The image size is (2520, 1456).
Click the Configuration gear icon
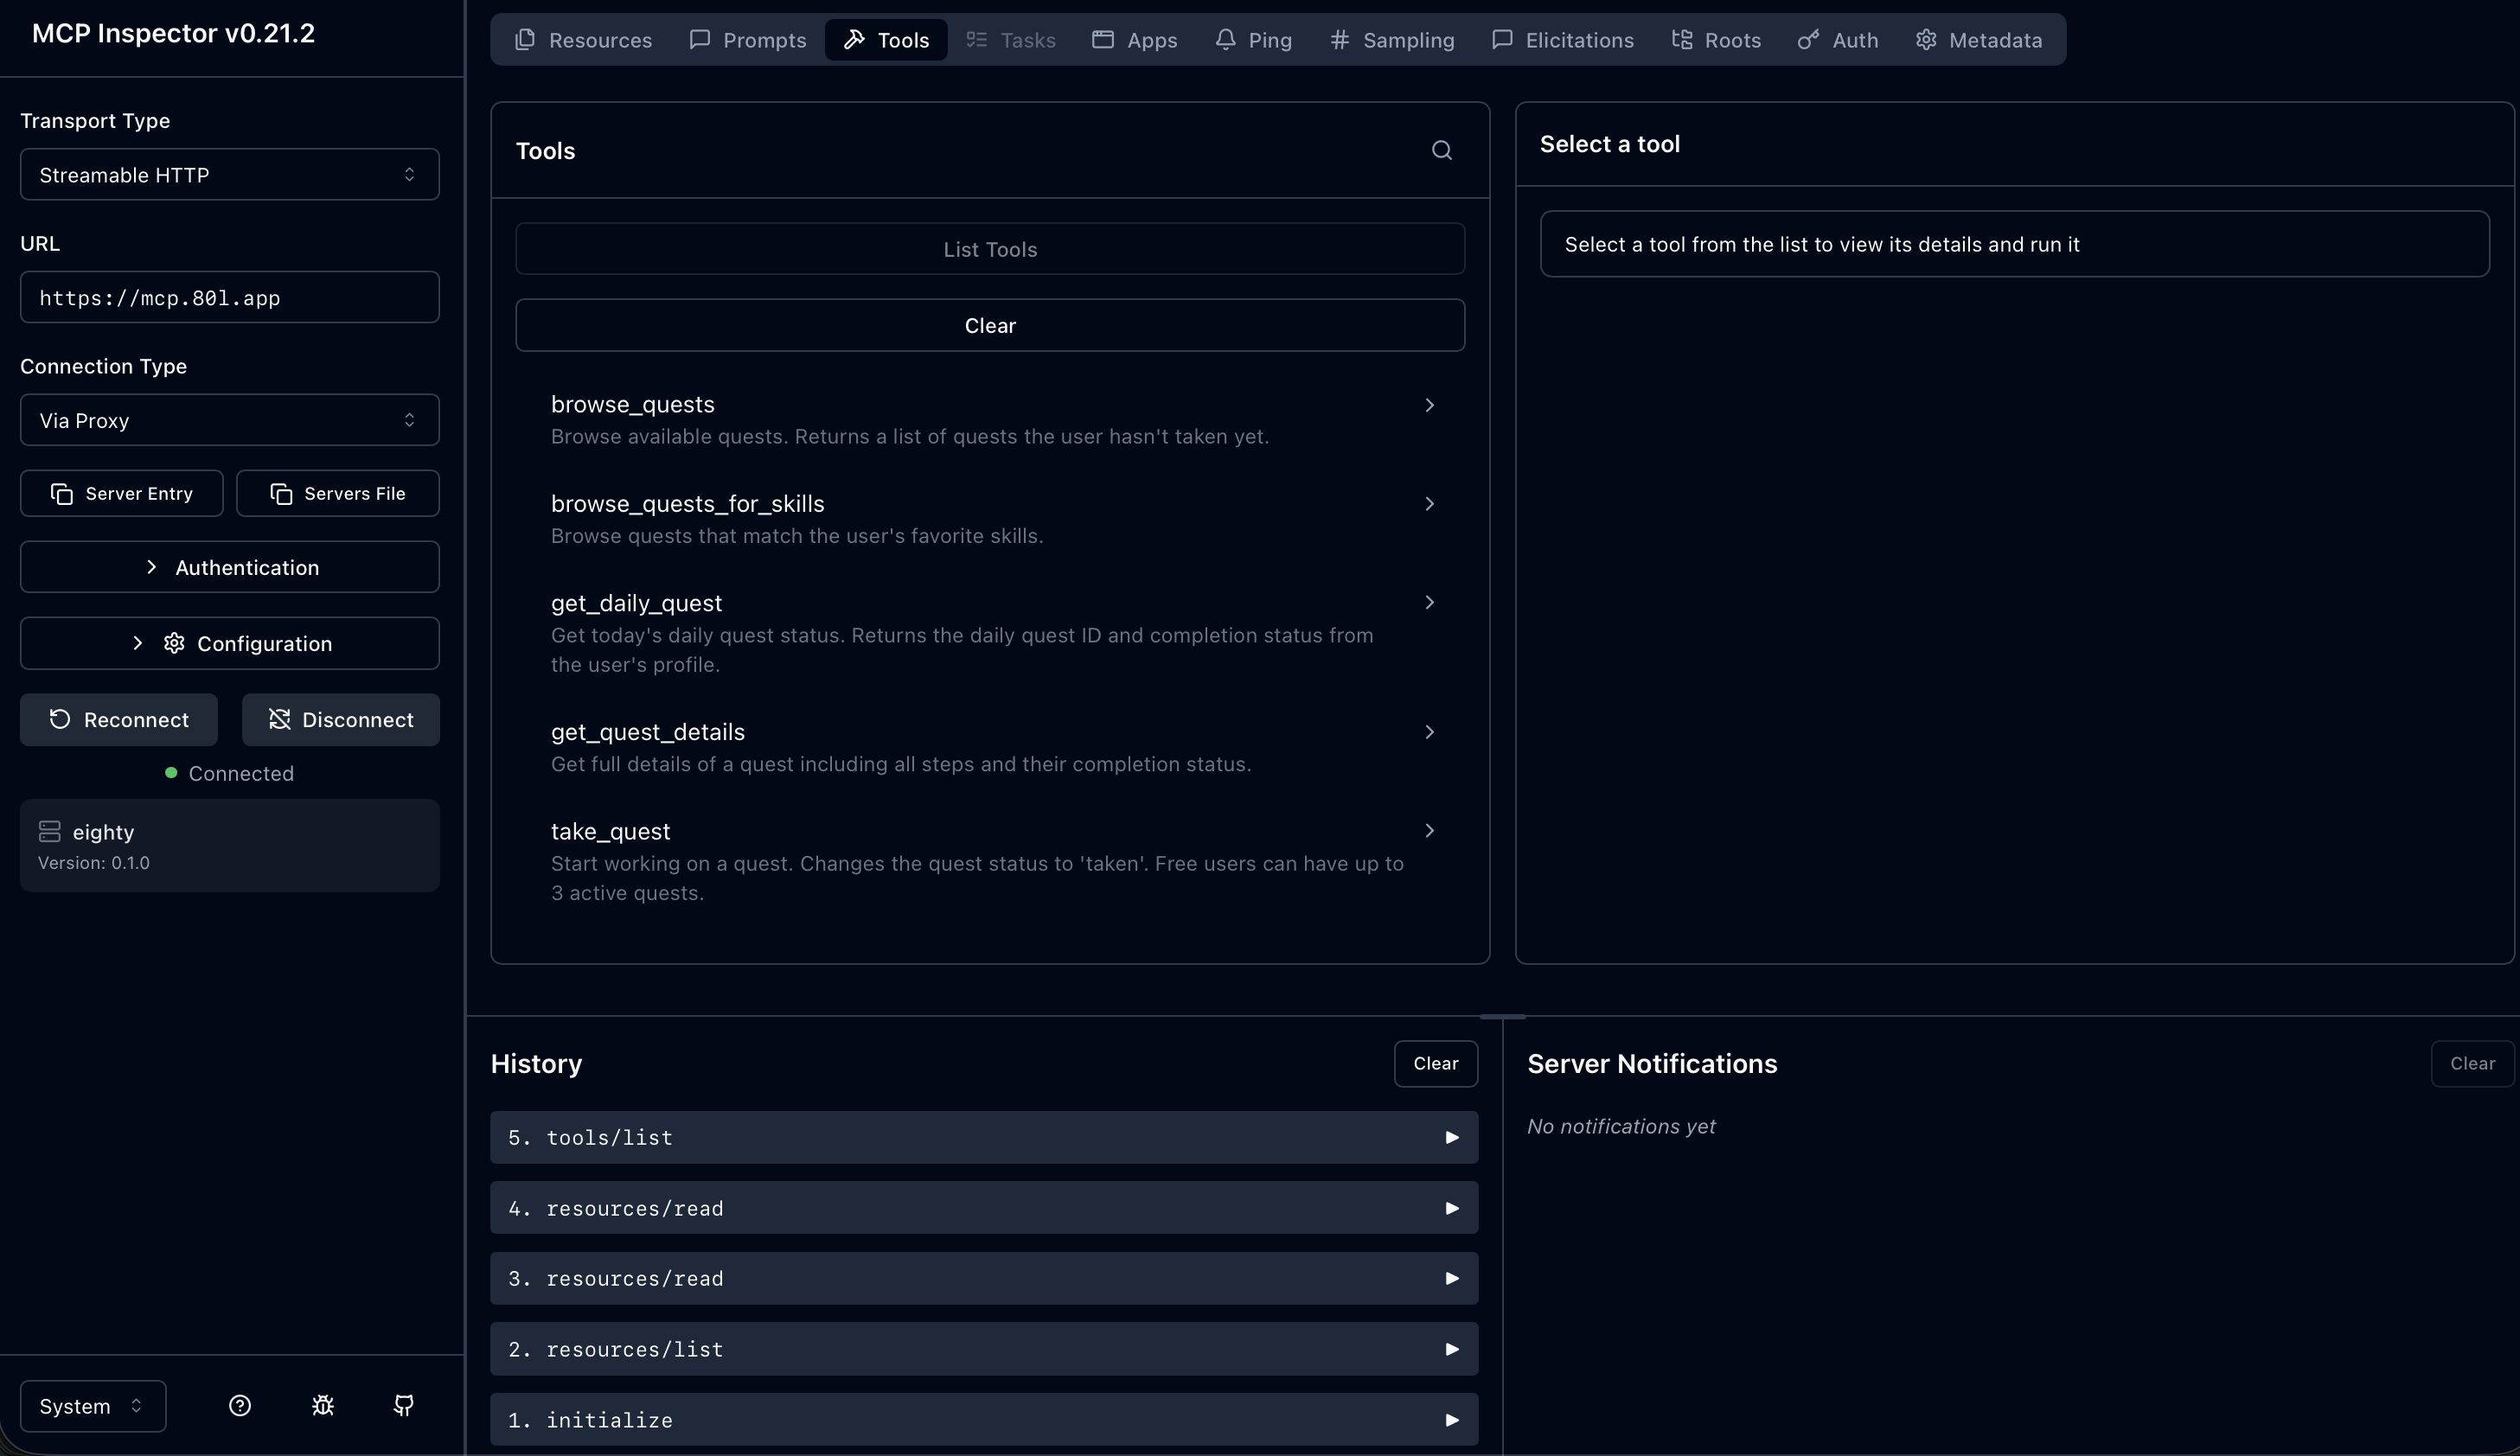click(174, 643)
